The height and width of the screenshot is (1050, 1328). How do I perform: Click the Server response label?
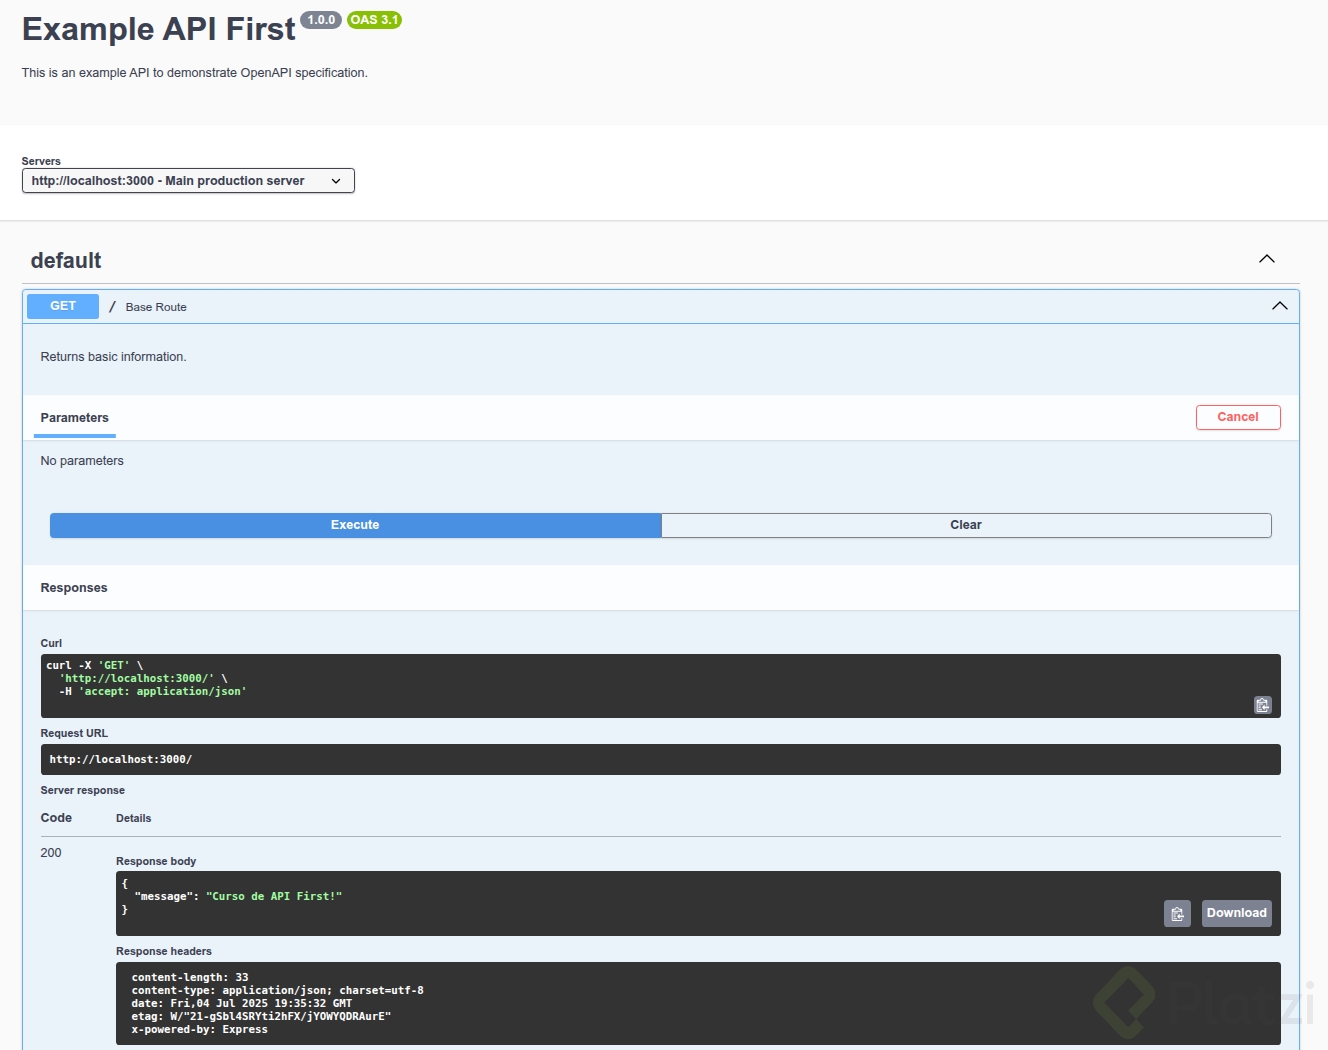point(82,790)
